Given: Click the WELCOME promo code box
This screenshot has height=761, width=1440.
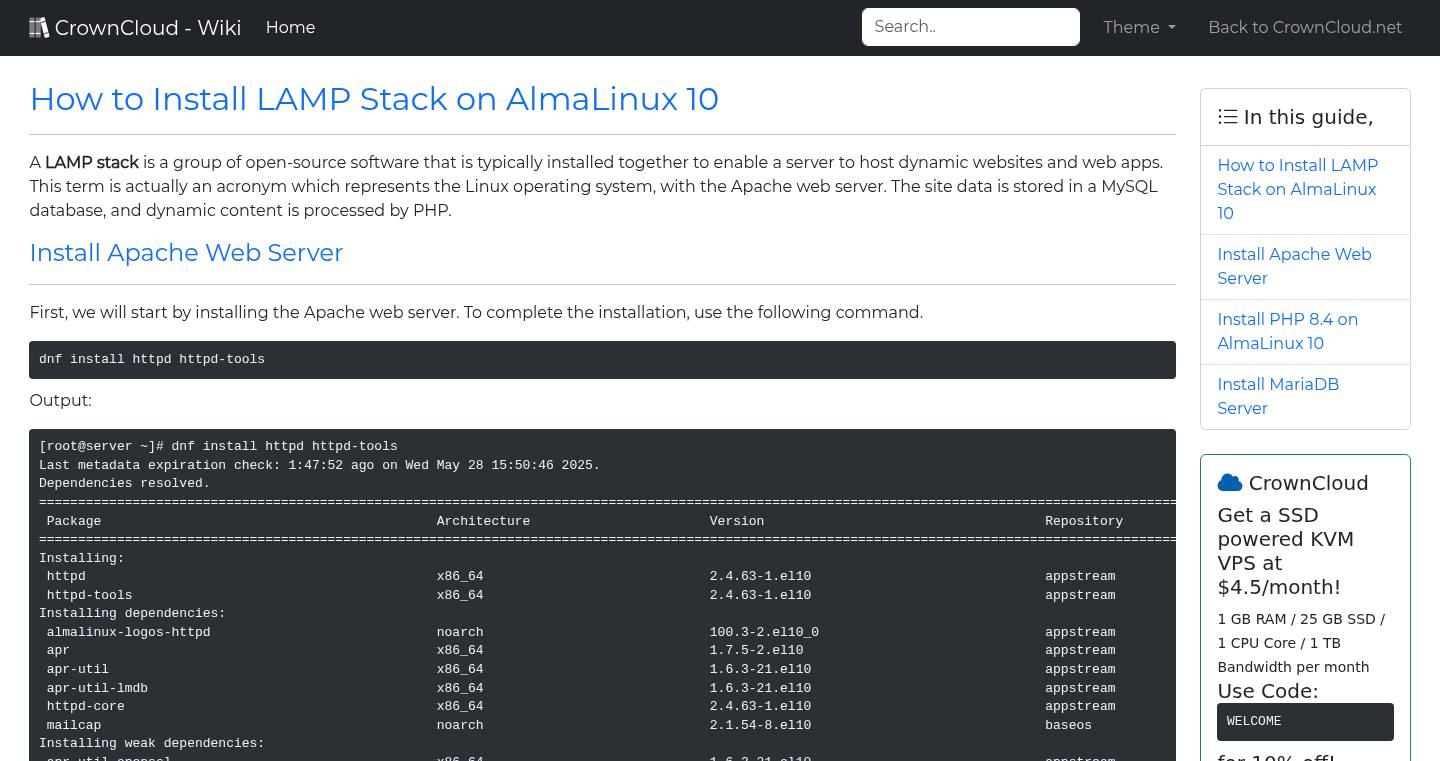Looking at the screenshot, I should pyautogui.click(x=1304, y=722).
